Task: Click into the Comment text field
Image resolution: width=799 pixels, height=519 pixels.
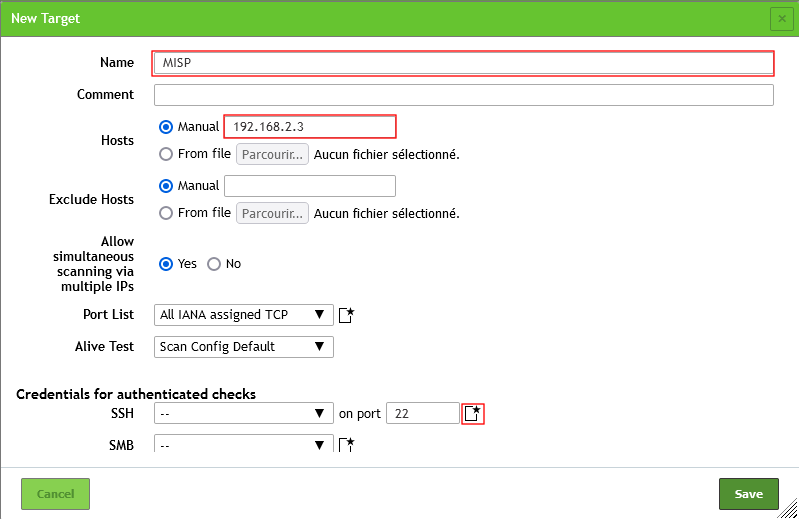Action: point(463,95)
